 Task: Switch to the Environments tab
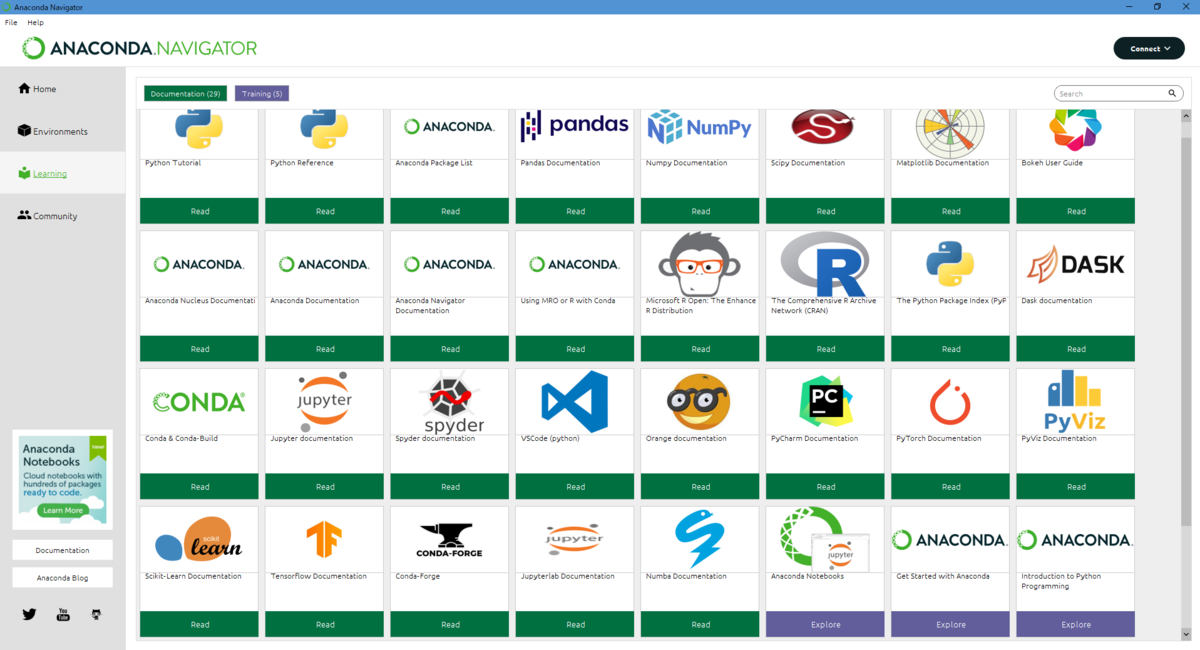tap(63, 131)
